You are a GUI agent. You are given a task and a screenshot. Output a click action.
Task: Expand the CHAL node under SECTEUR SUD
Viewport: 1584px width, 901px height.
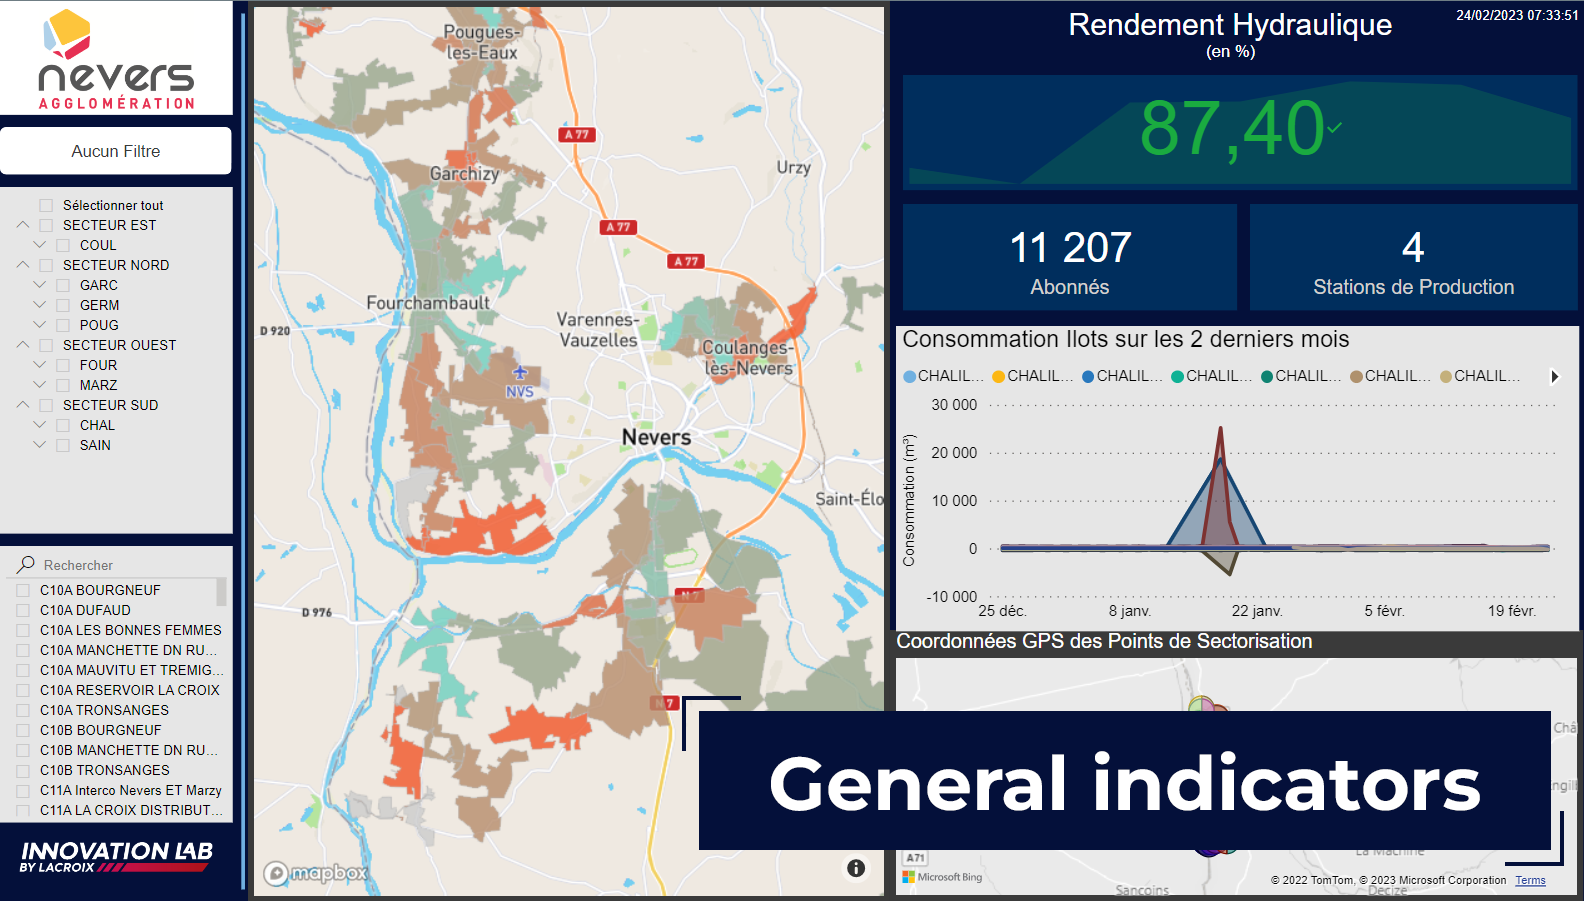pos(40,425)
